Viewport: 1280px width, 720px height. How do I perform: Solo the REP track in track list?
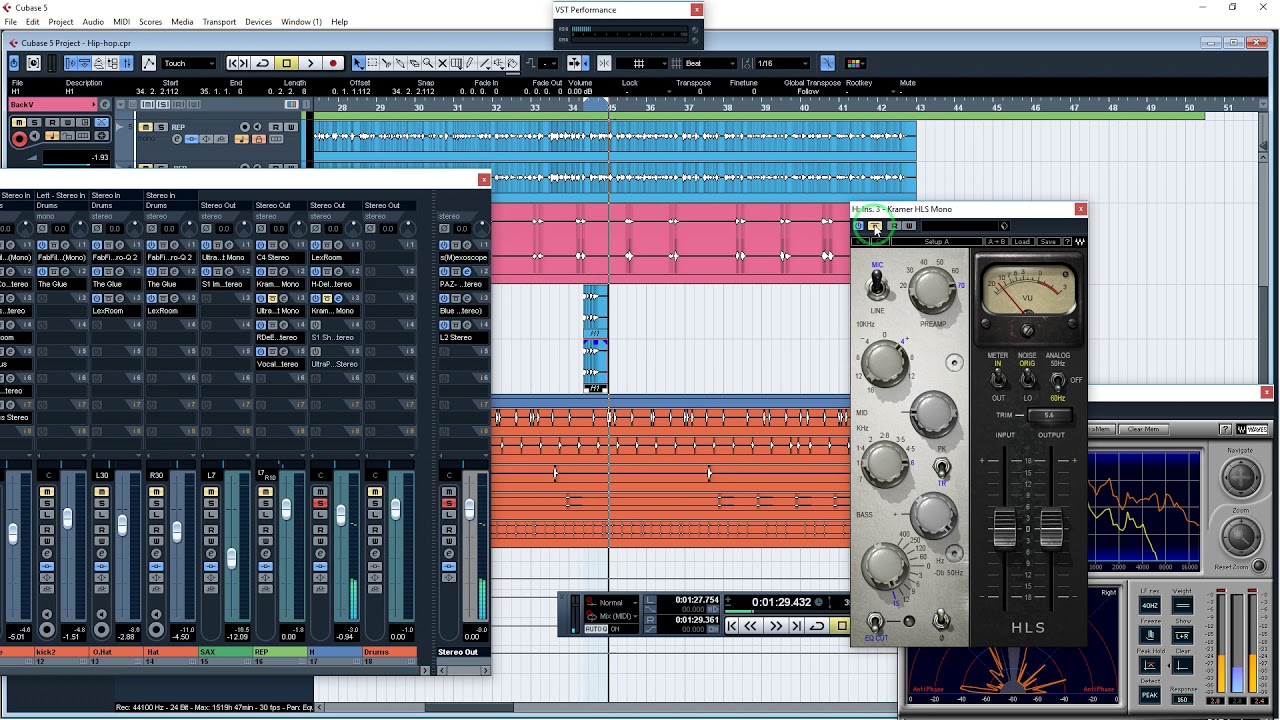(x=159, y=127)
